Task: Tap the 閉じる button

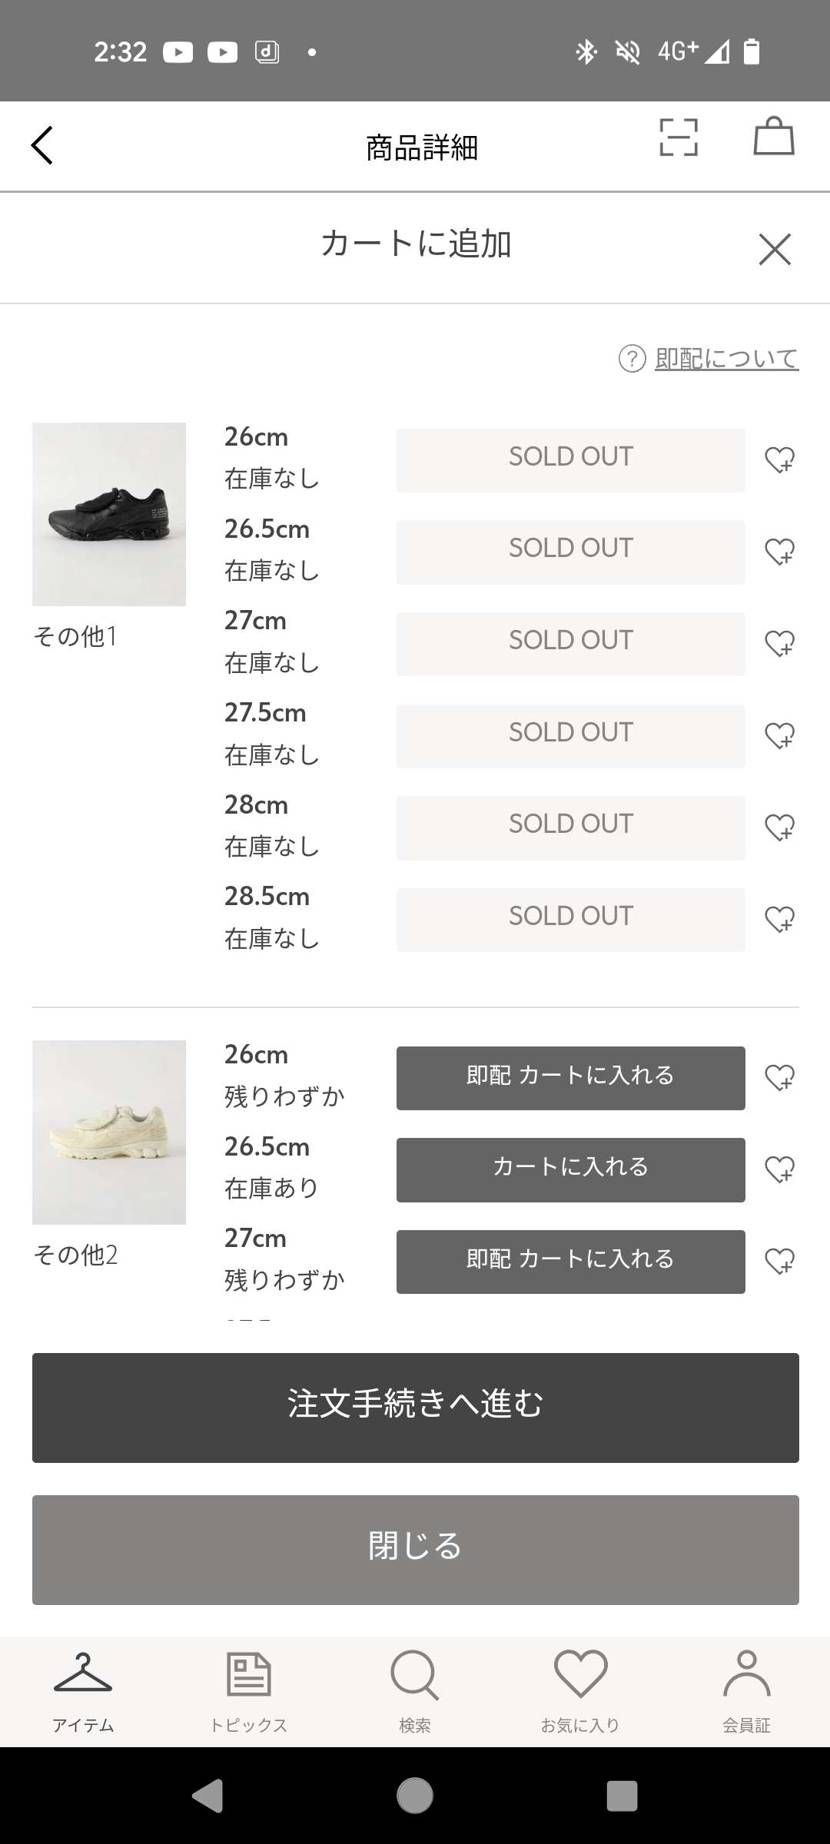Action: pyautogui.click(x=415, y=1550)
